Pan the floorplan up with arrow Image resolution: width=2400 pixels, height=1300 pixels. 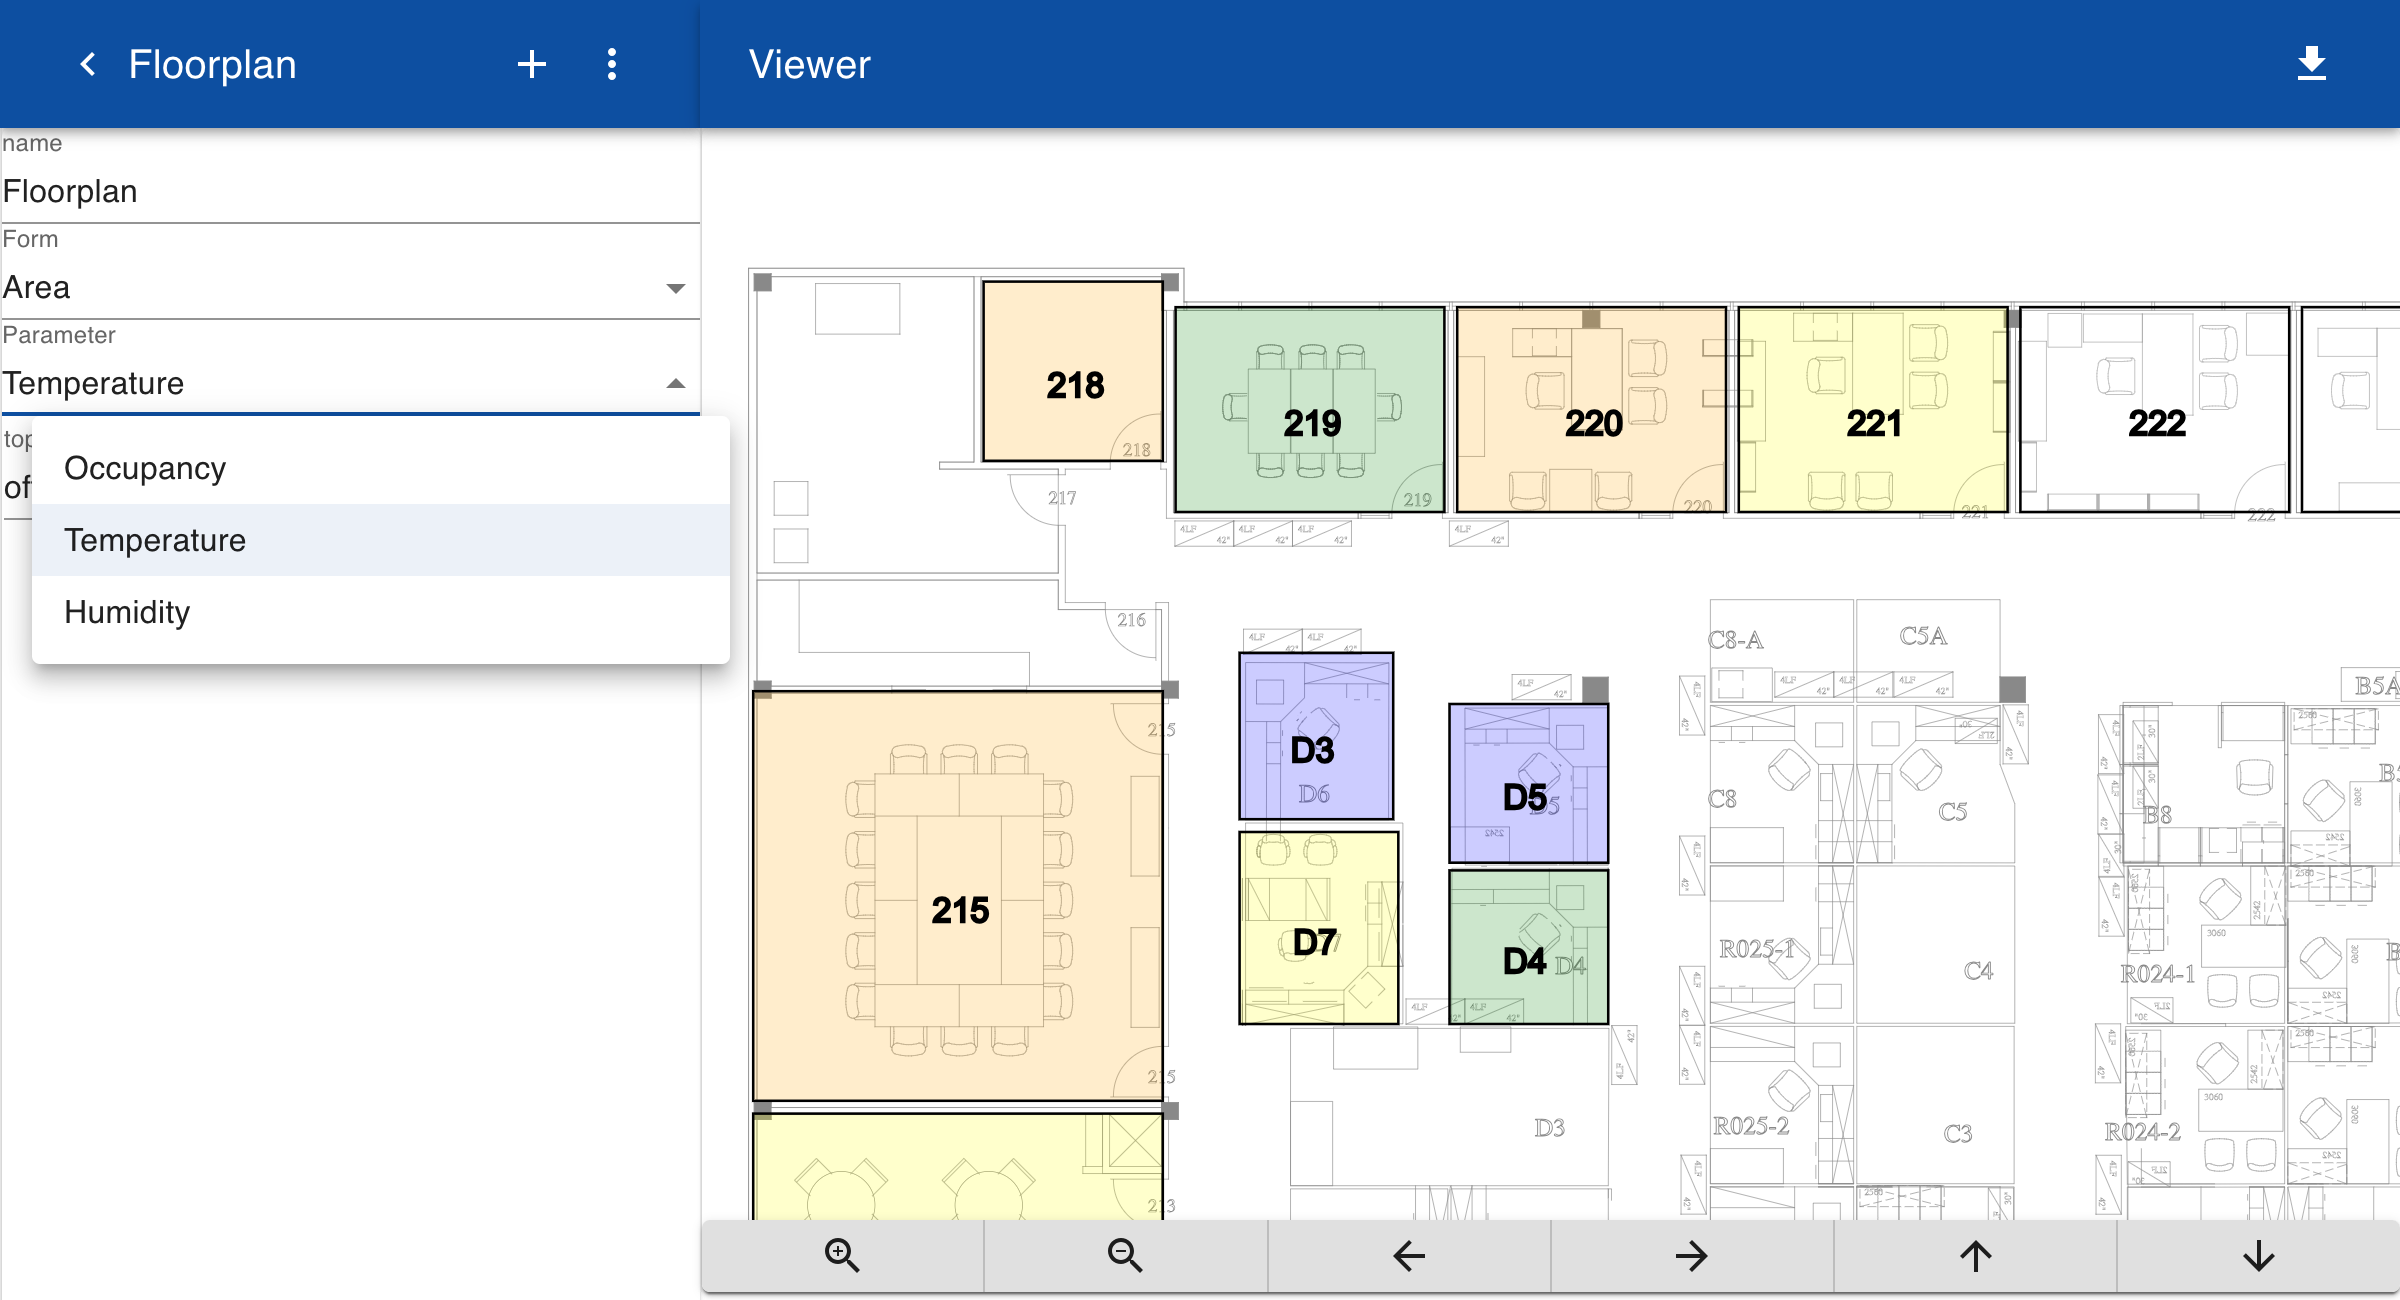(x=1975, y=1255)
